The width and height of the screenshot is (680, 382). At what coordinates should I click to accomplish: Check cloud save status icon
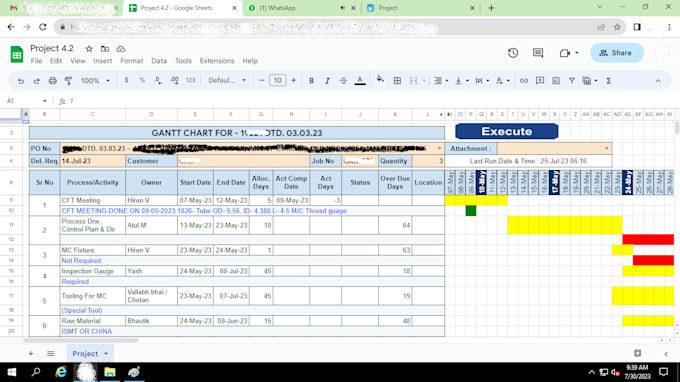(x=121, y=49)
